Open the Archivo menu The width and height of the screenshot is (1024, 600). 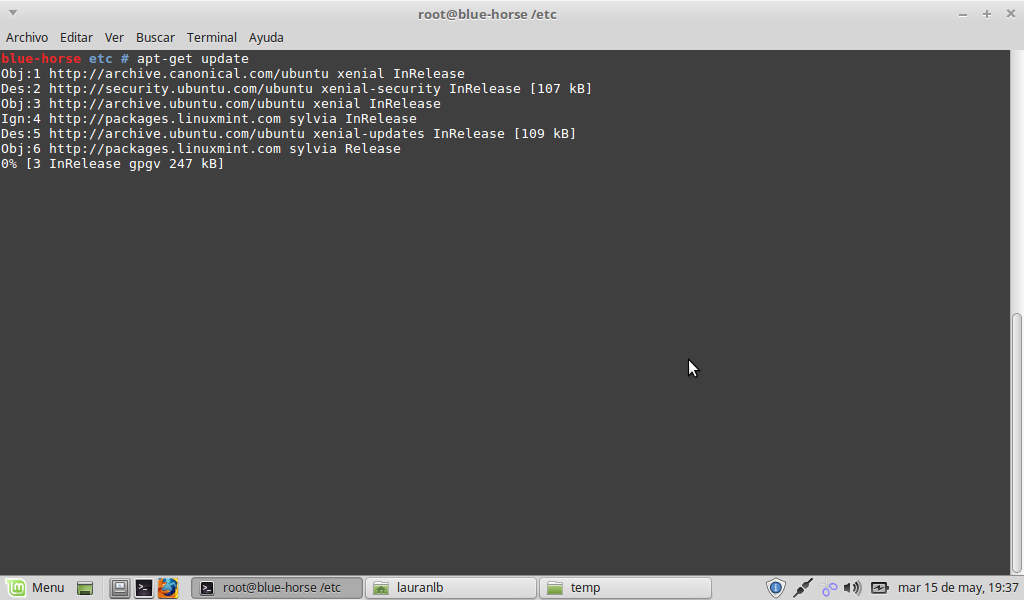27,37
